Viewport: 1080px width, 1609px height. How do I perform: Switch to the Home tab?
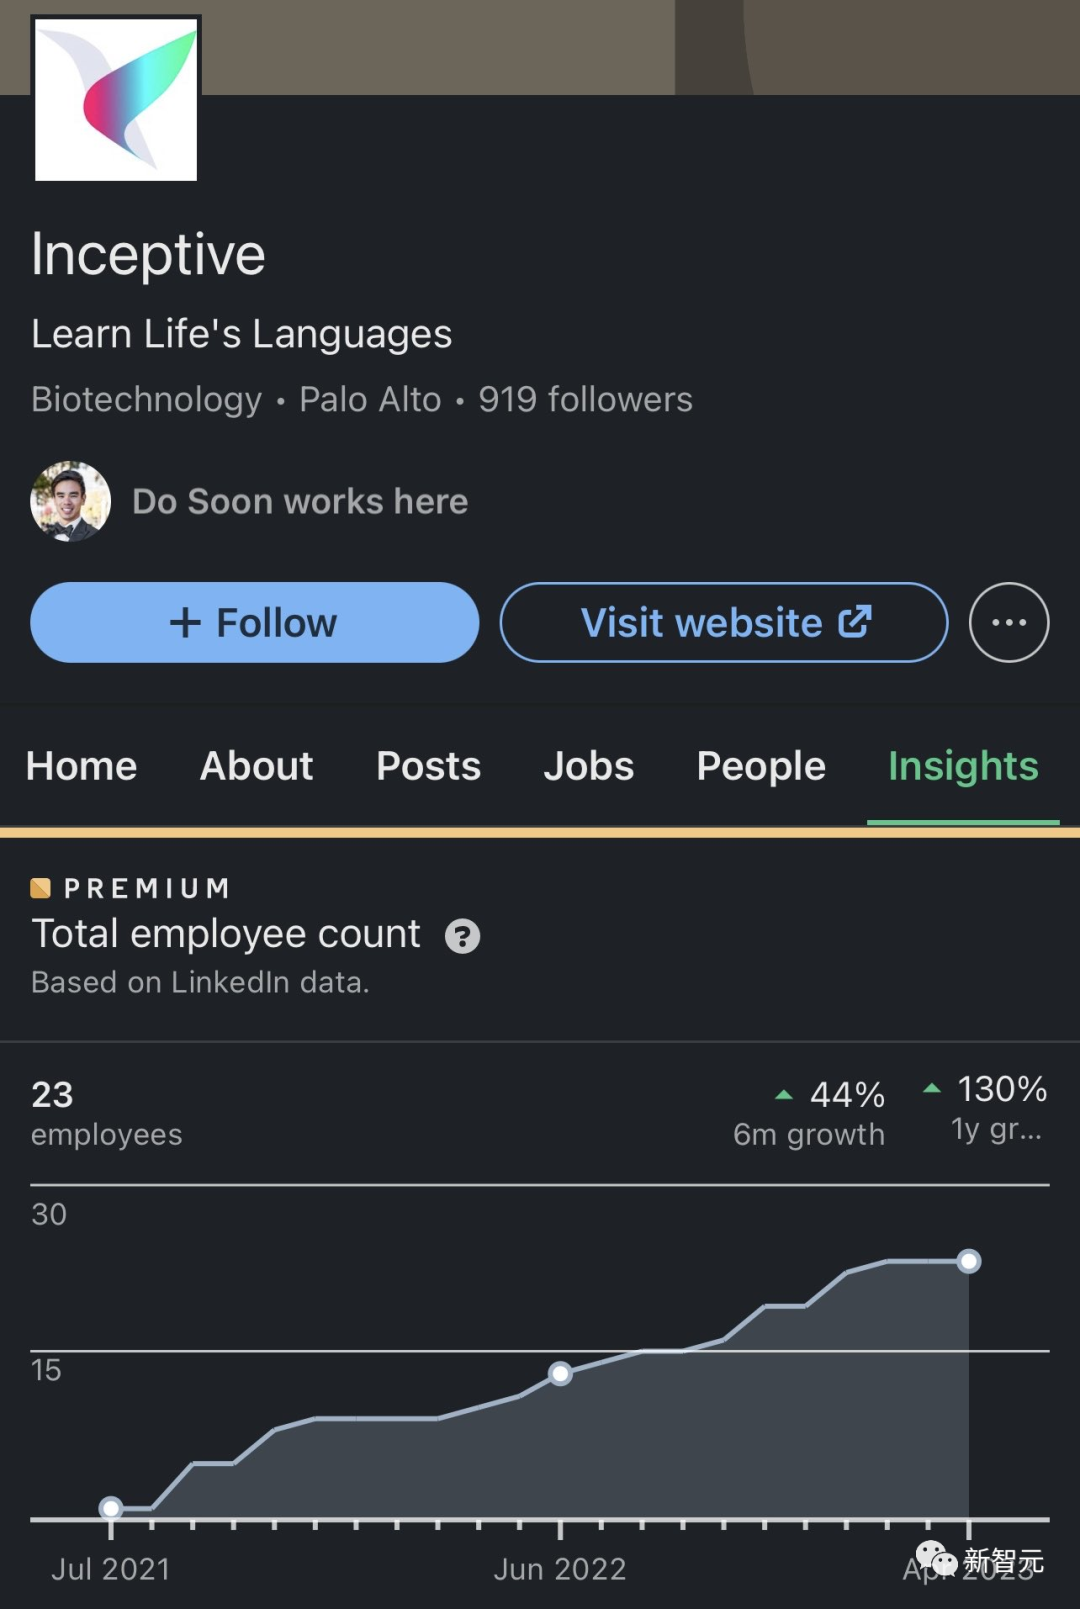pyautogui.click(x=82, y=766)
